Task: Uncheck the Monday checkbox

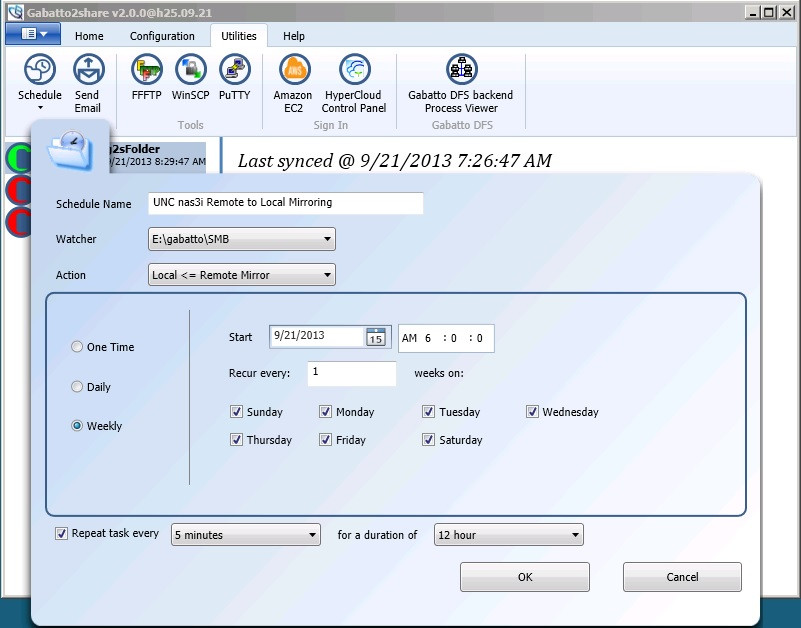Action: (325, 412)
